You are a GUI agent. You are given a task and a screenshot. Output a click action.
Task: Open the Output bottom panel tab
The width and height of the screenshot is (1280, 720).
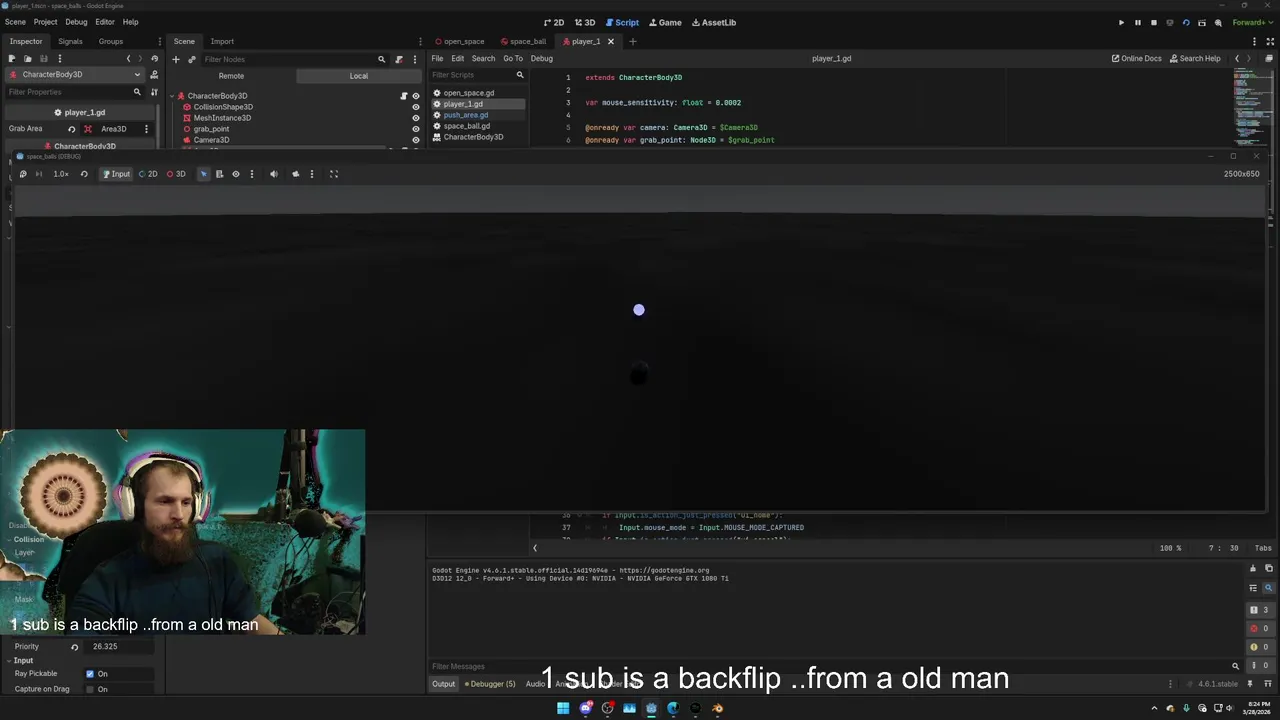tap(443, 684)
